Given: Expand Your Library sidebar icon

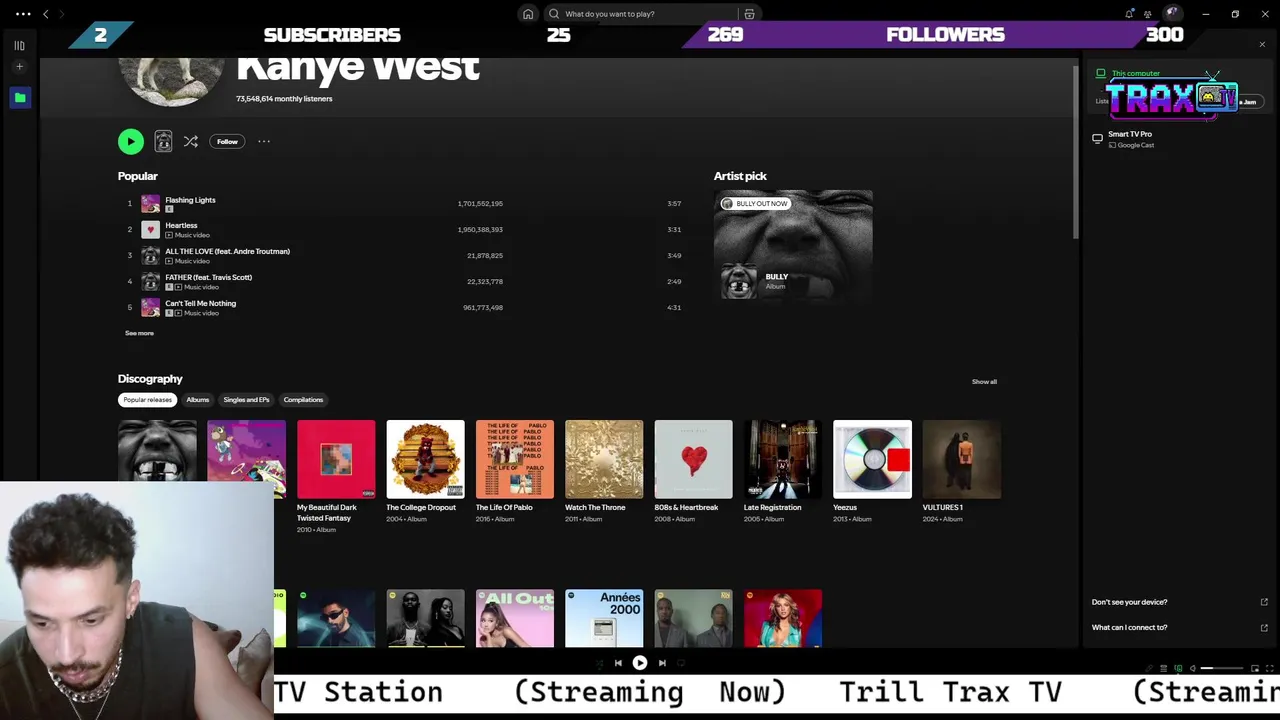Looking at the screenshot, I should coord(19,45).
